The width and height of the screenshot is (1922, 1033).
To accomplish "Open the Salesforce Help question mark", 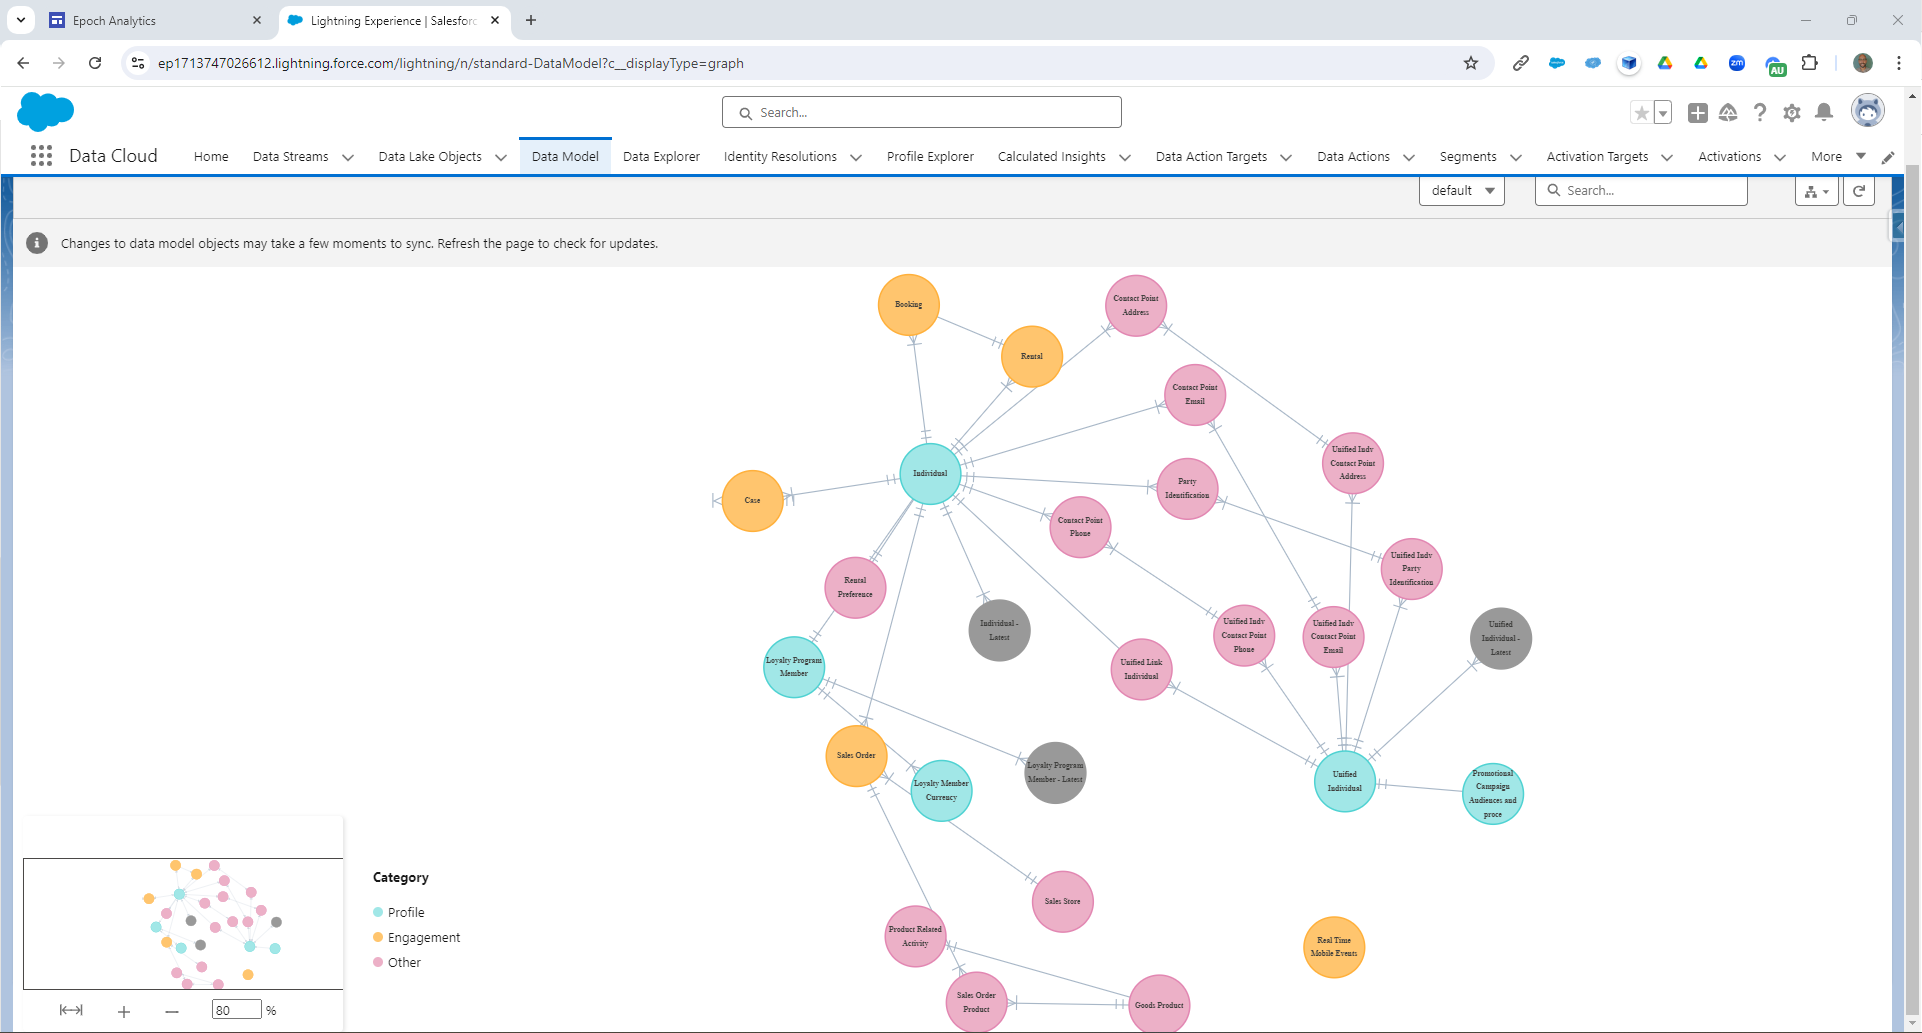I will (1760, 113).
